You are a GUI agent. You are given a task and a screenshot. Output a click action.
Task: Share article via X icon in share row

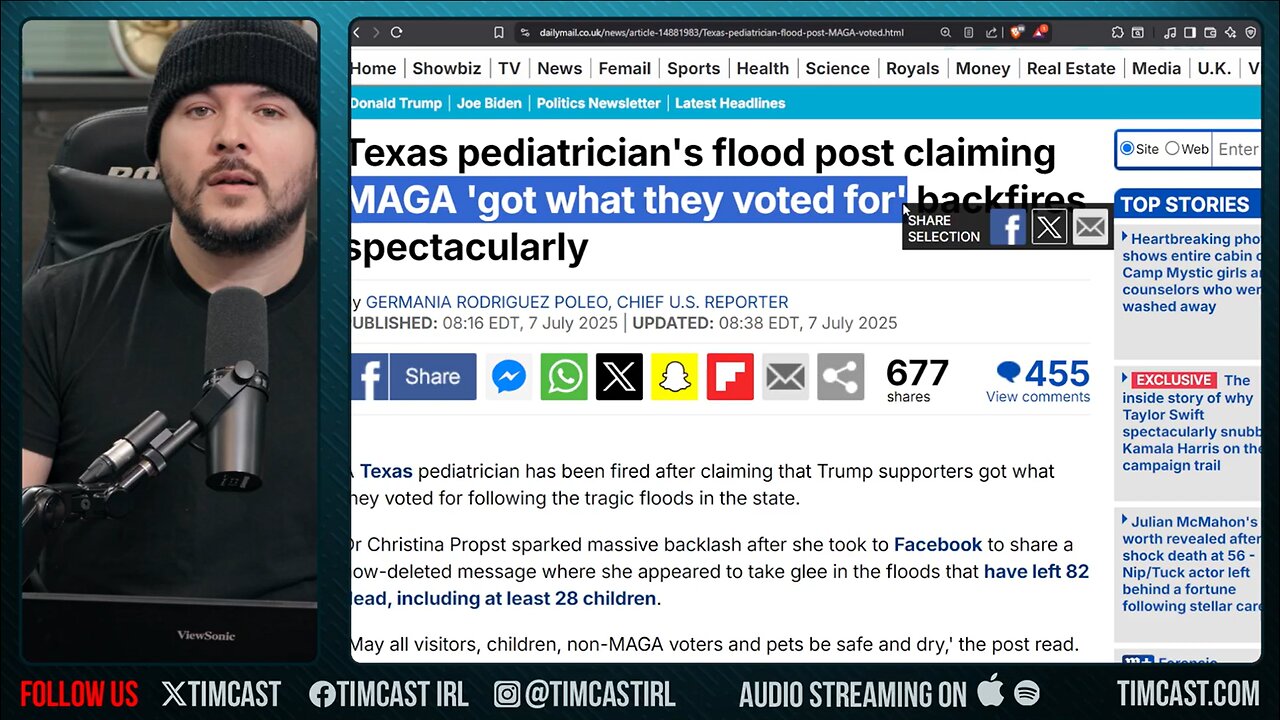pyautogui.click(x=619, y=377)
